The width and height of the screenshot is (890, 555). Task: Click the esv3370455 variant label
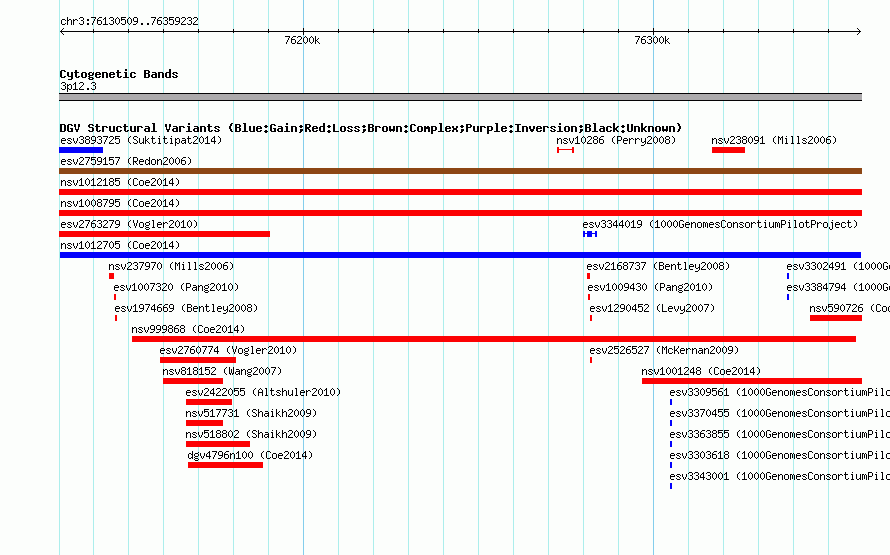tap(779, 413)
